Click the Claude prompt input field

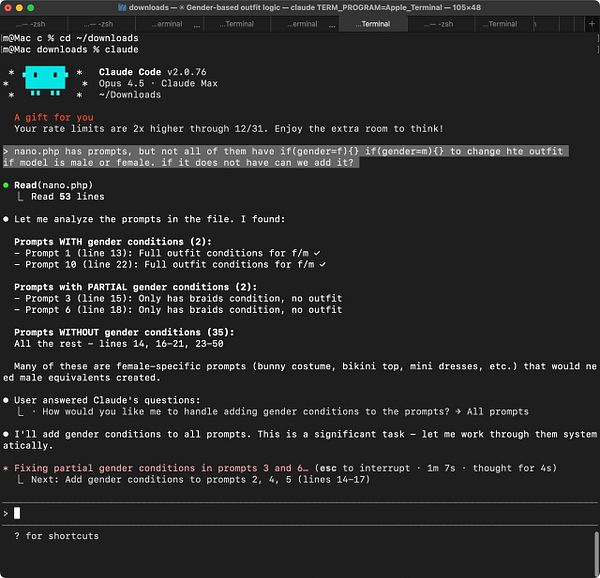coord(300,513)
